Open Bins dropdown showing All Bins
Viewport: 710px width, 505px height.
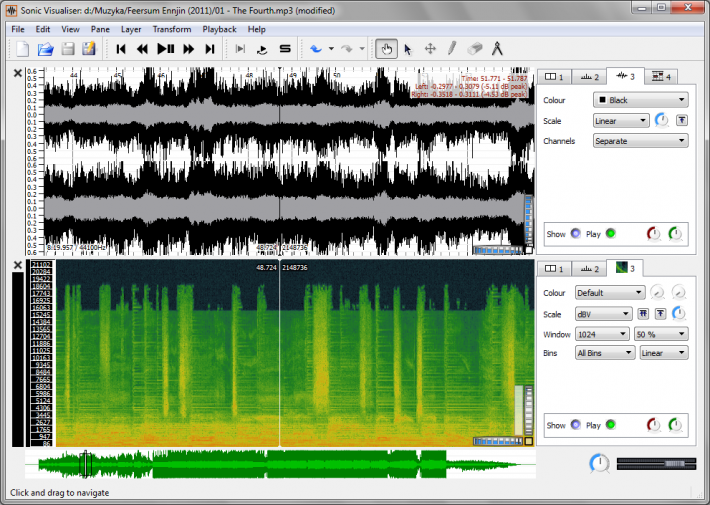[x=604, y=353]
